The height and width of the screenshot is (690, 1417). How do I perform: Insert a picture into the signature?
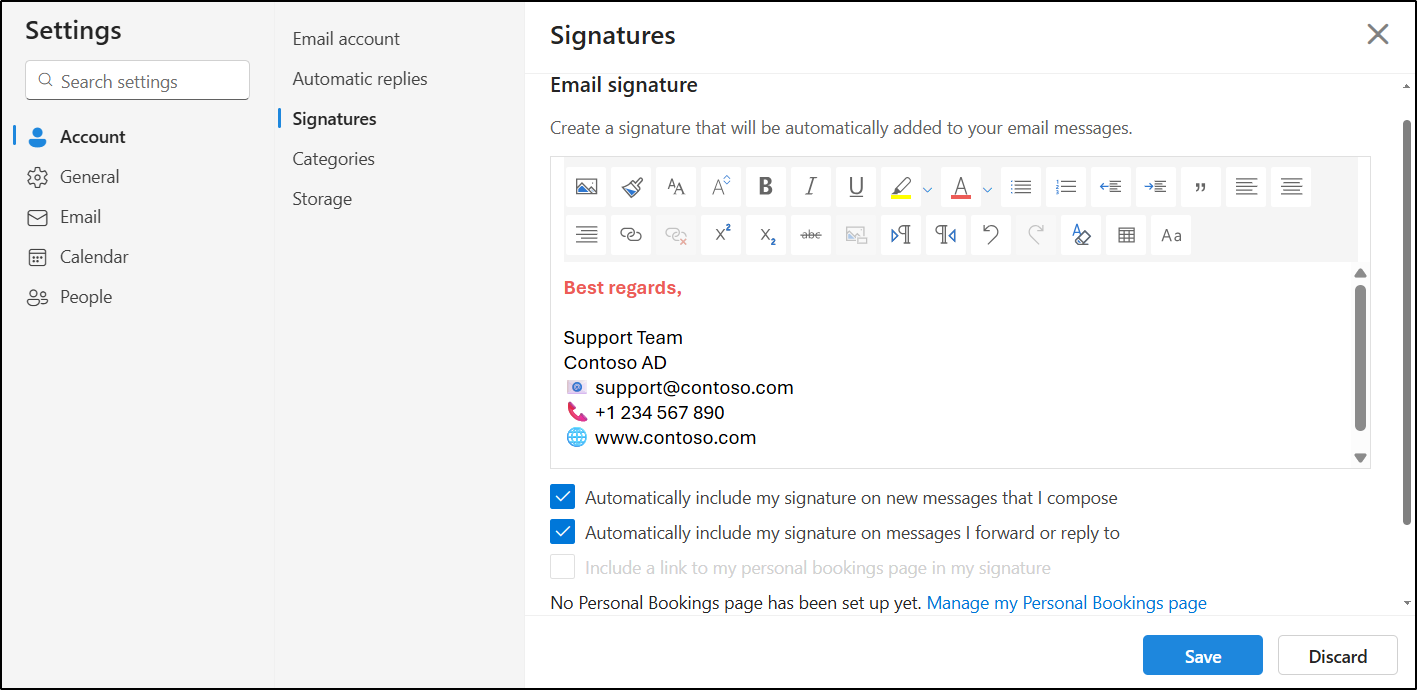pyautogui.click(x=585, y=186)
